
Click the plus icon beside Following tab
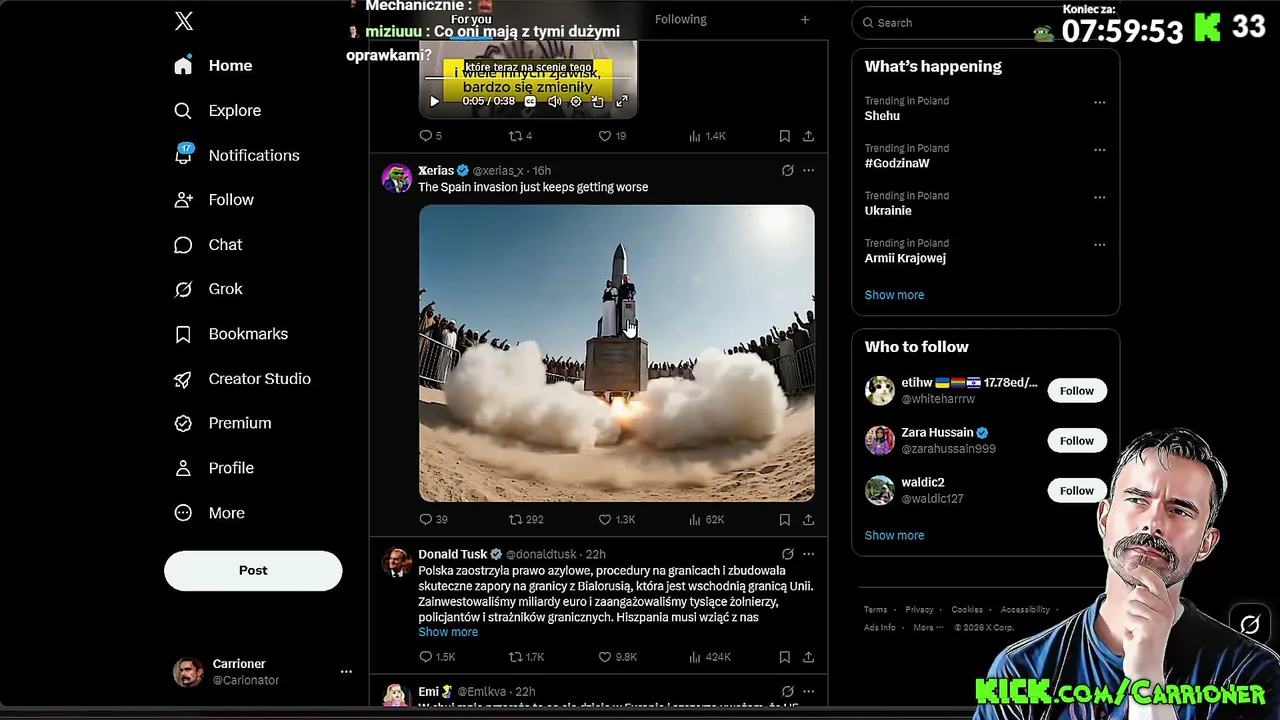(805, 19)
